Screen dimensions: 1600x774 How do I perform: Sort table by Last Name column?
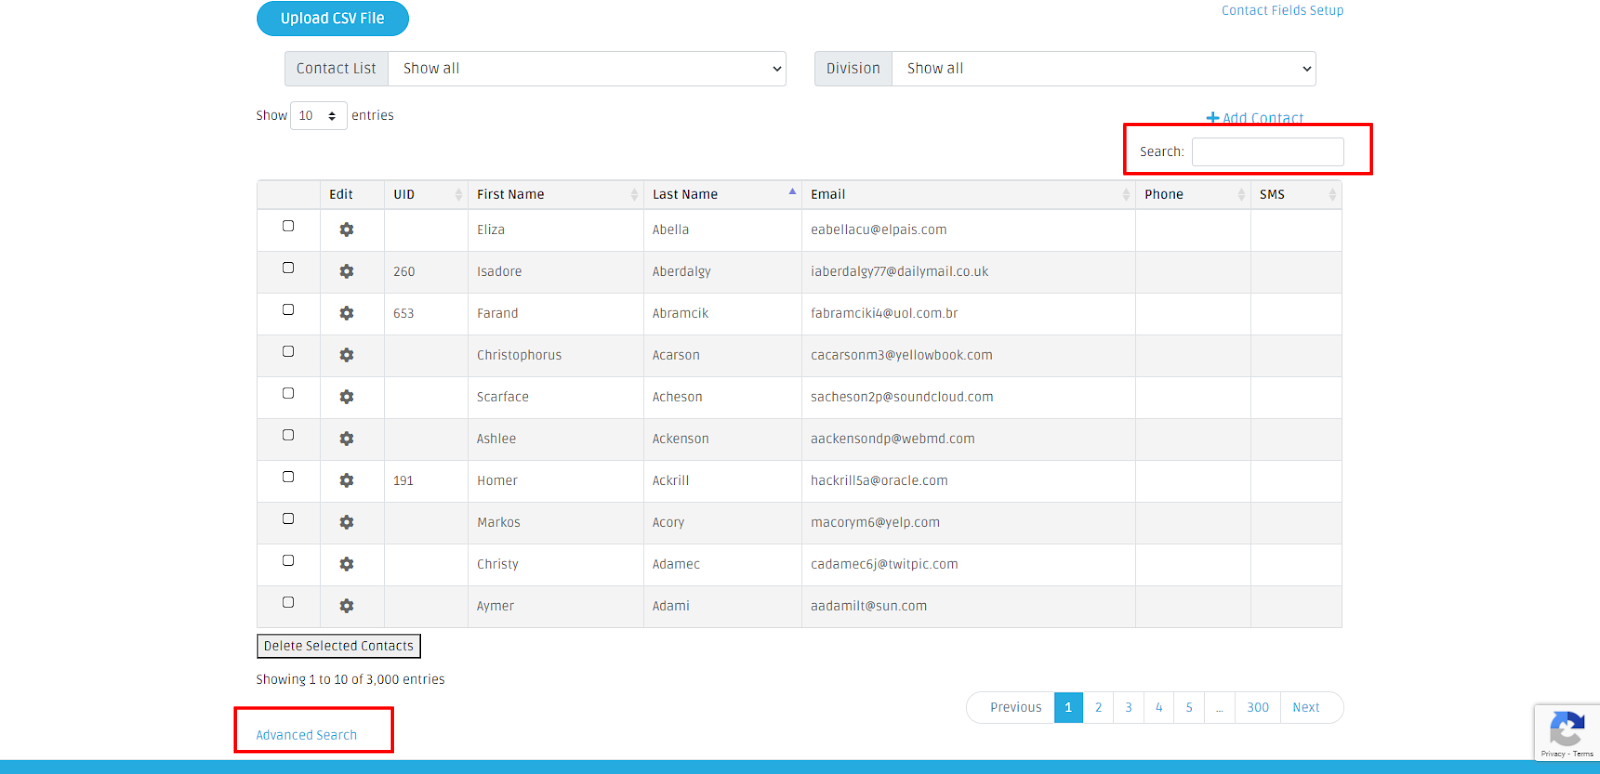685,195
